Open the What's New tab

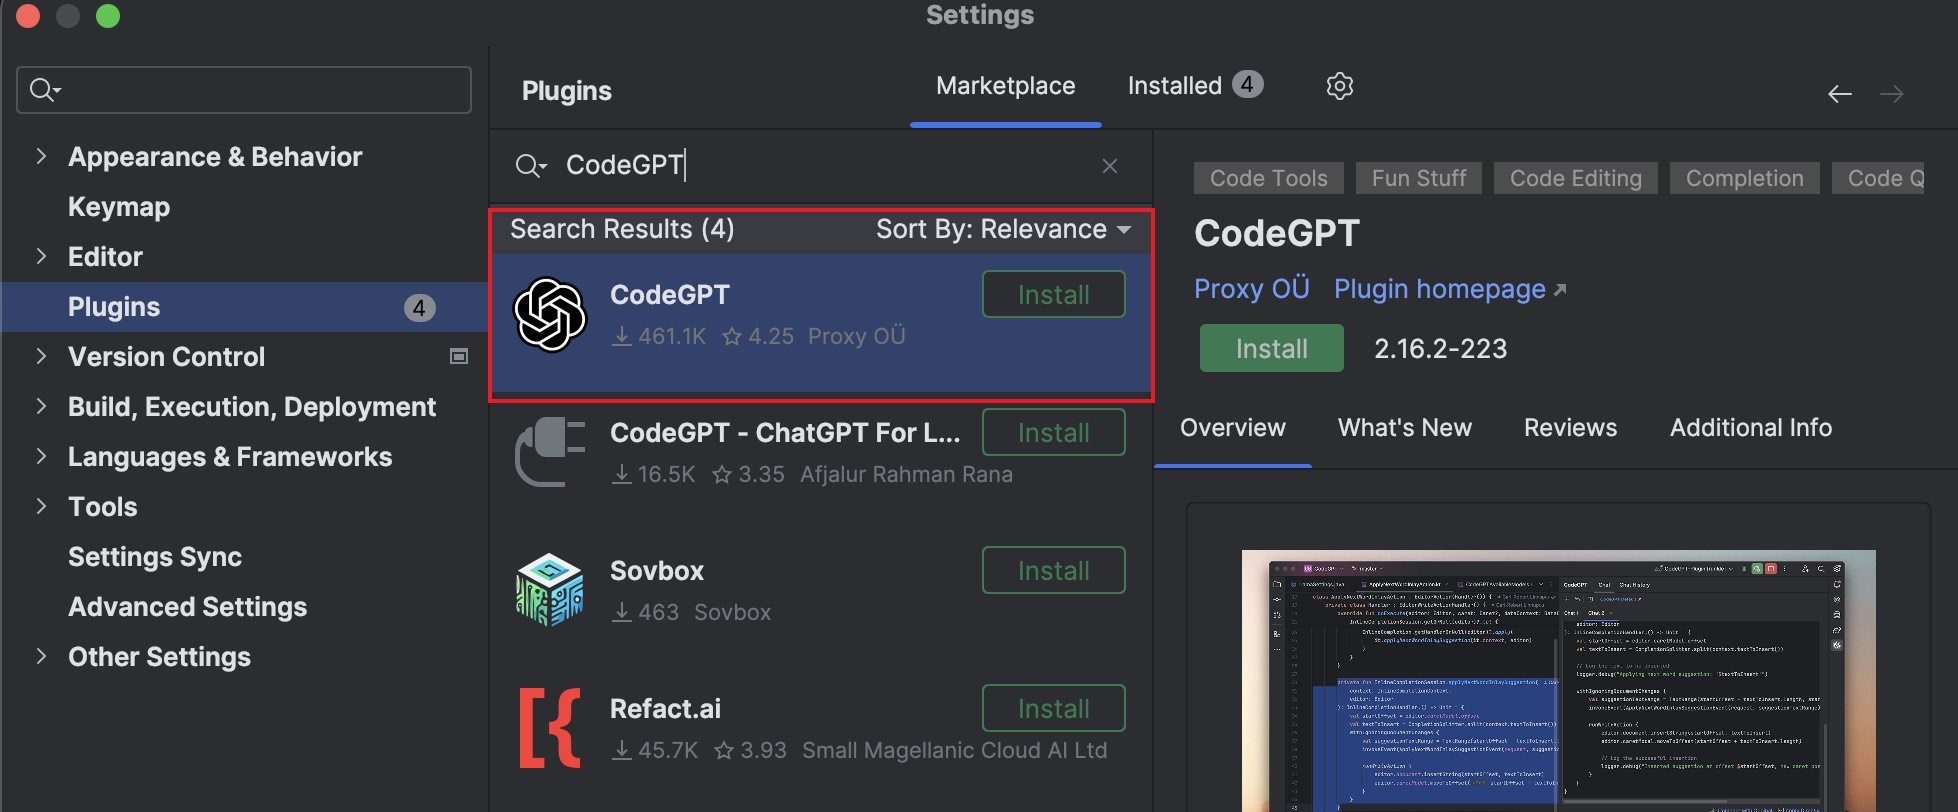[x=1404, y=428]
